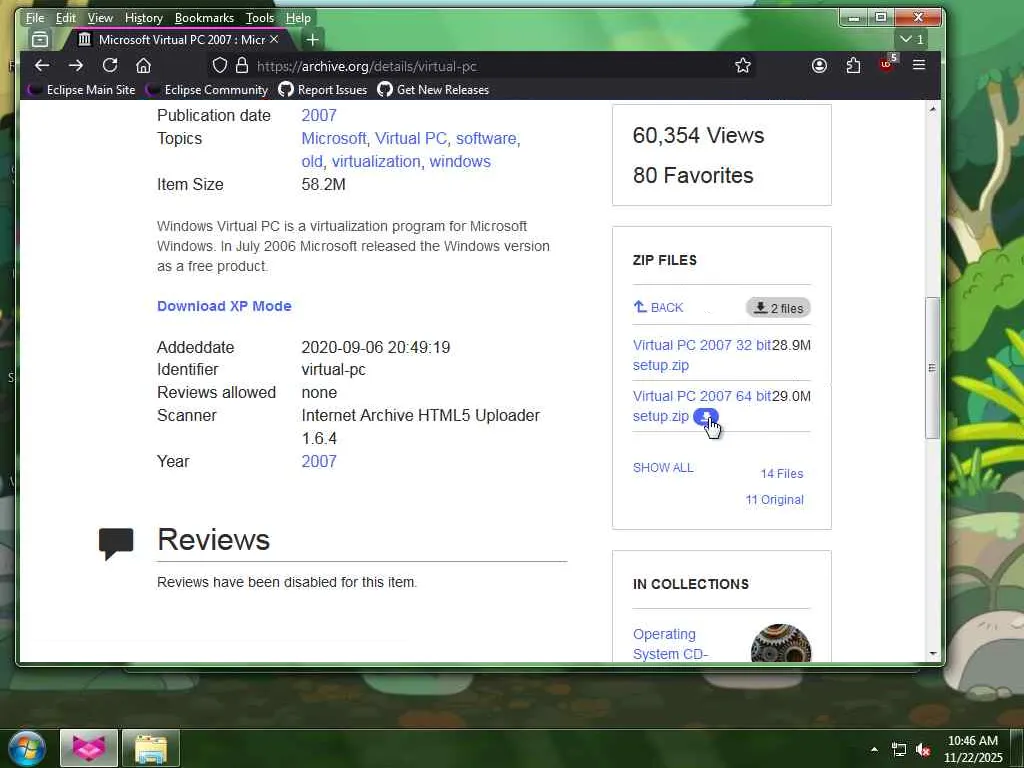Click the Virtual PC topic link
This screenshot has height=768, width=1024.
(411, 138)
